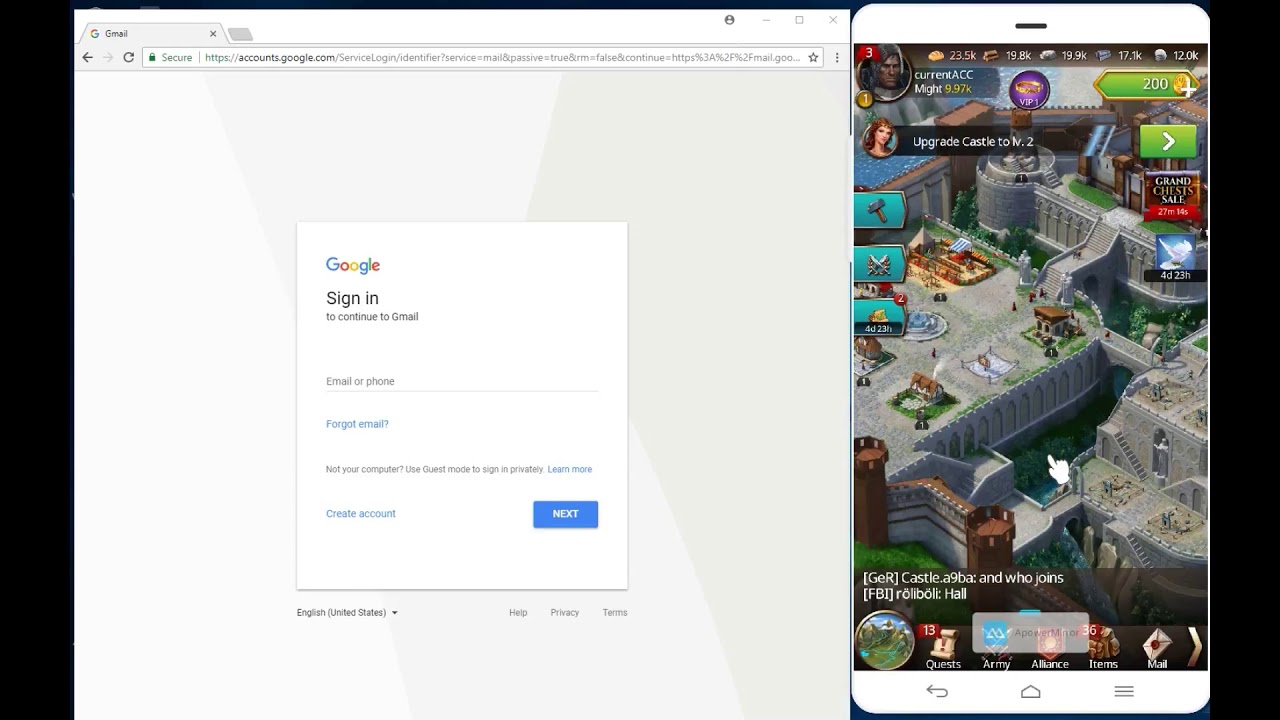Tap the quest advisor portrait

[x=881, y=137]
